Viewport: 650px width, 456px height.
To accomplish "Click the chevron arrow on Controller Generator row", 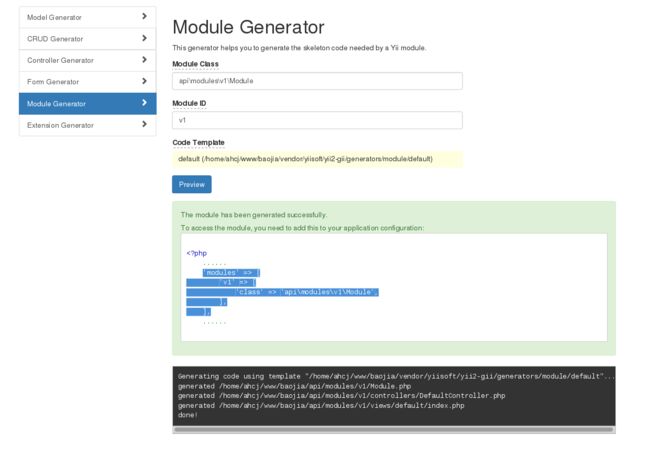I will (144, 60).
